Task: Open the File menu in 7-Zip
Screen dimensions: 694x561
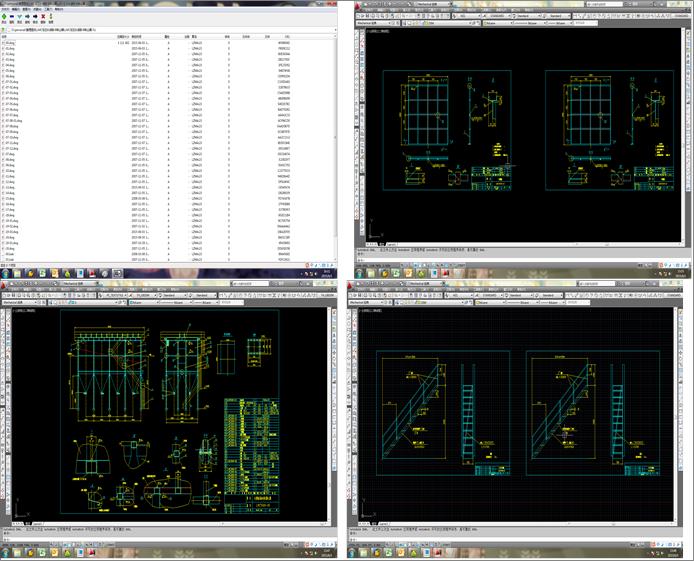Action: tap(6, 10)
